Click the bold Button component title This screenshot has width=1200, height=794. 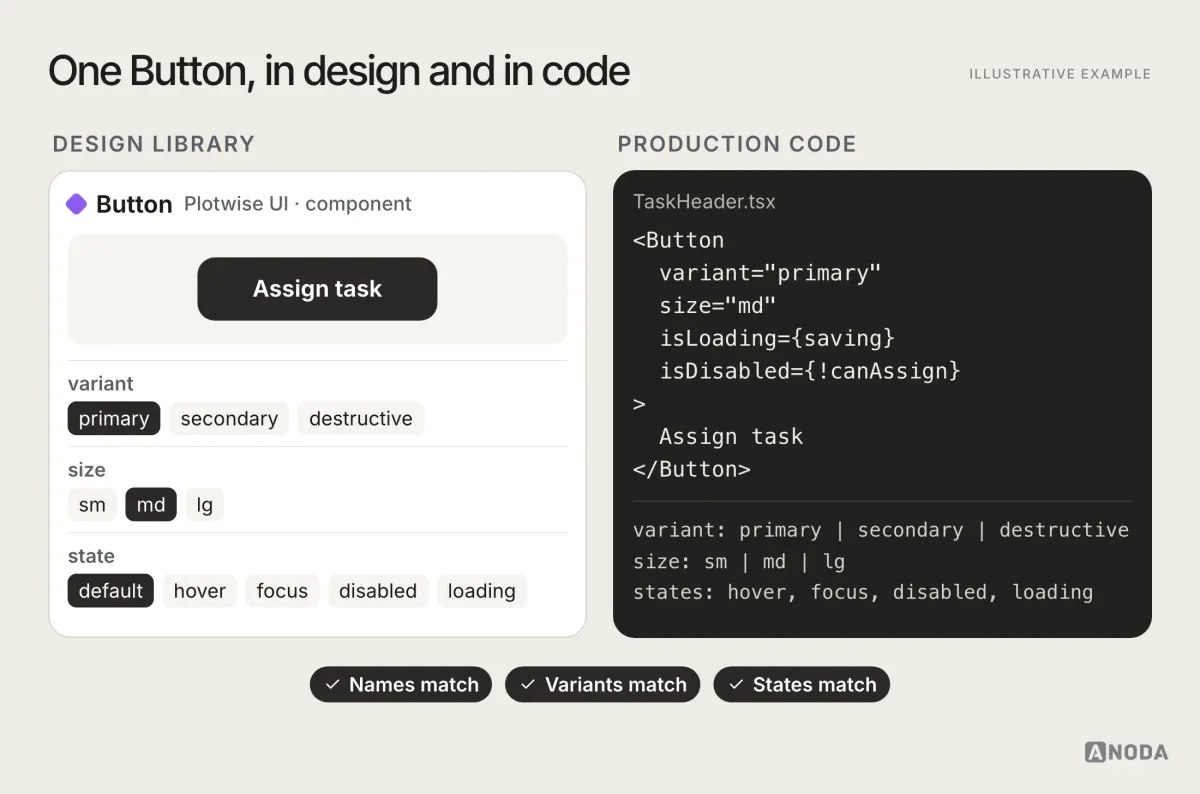134,204
